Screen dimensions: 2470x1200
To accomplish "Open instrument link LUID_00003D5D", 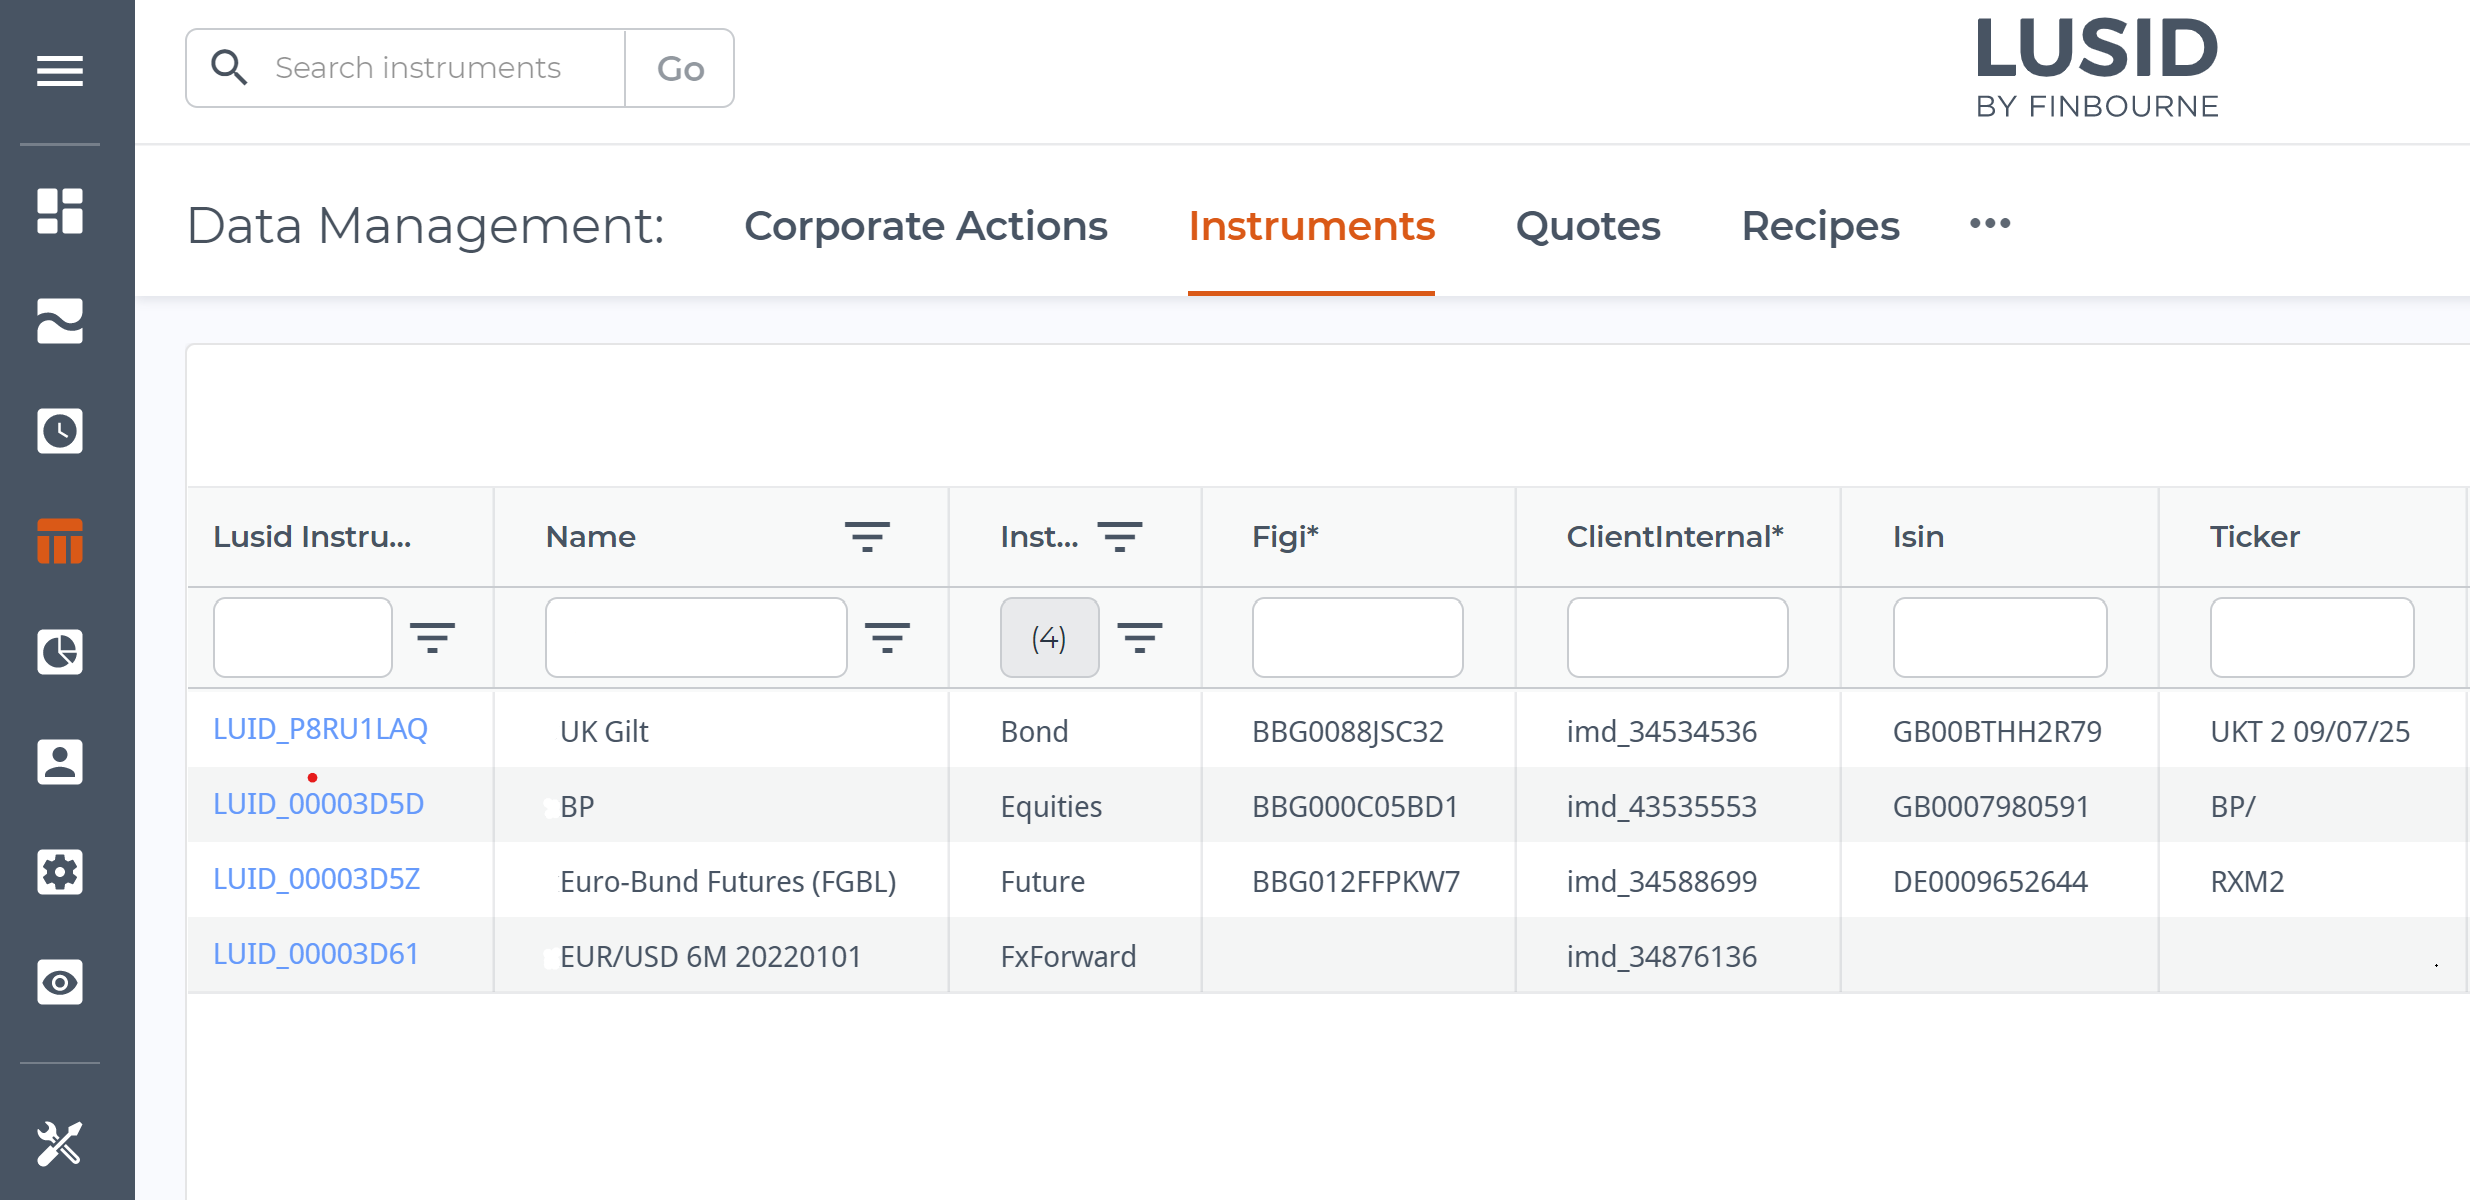I will (318, 804).
